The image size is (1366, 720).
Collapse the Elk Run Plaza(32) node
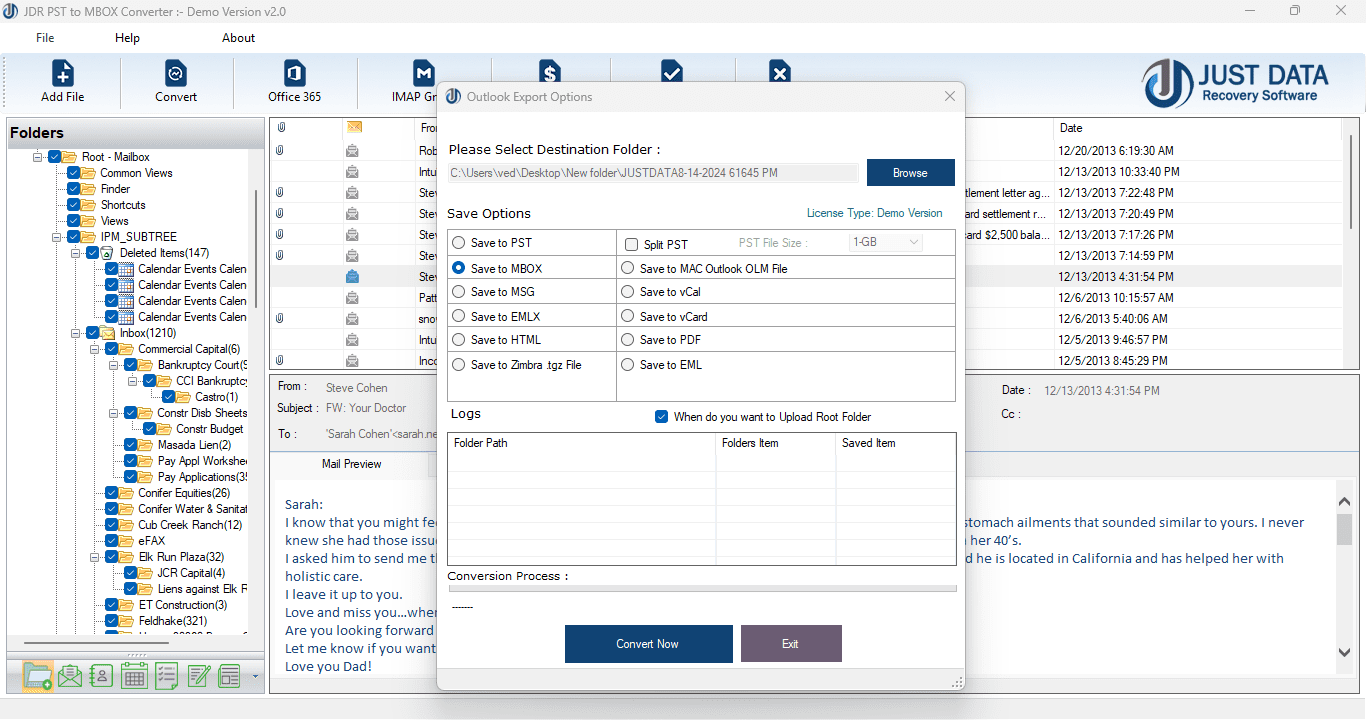pyautogui.click(x=94, y=557)
